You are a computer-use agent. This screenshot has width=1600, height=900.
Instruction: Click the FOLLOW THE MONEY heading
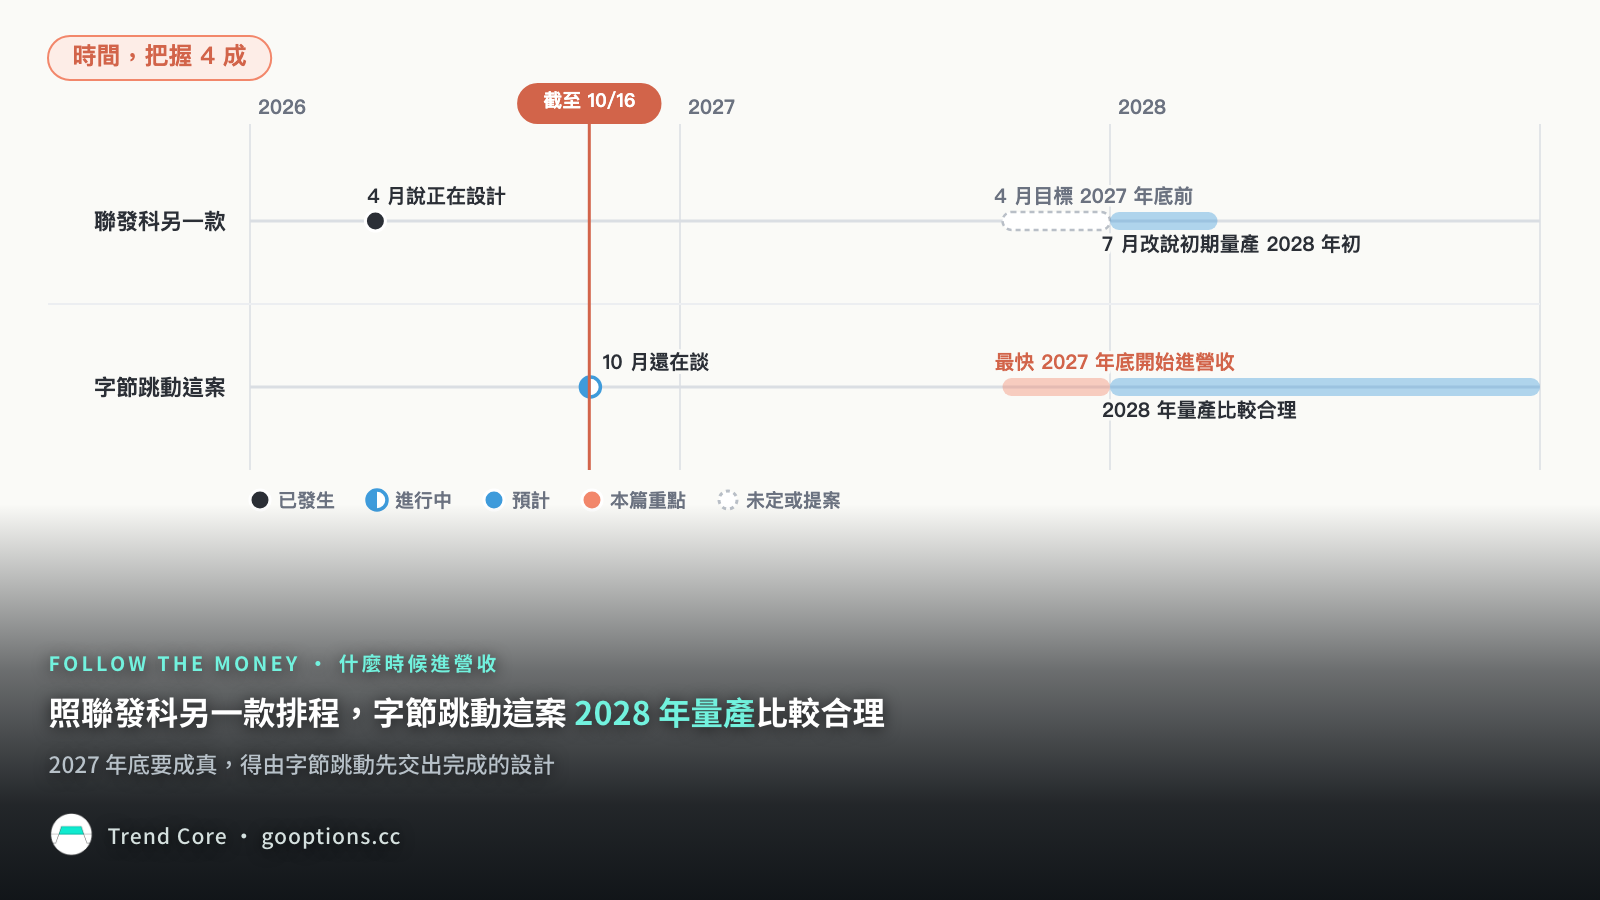(x=175, y=664)
